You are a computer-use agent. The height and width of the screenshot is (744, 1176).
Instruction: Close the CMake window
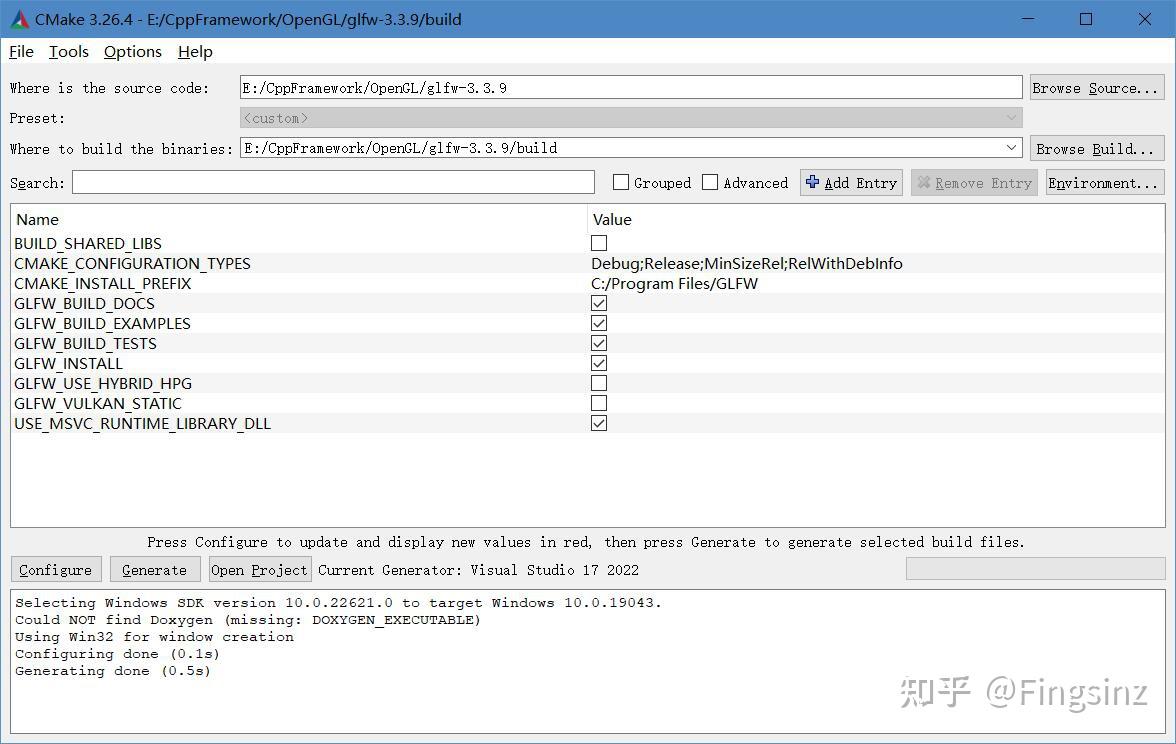[x=1144, y=19]
